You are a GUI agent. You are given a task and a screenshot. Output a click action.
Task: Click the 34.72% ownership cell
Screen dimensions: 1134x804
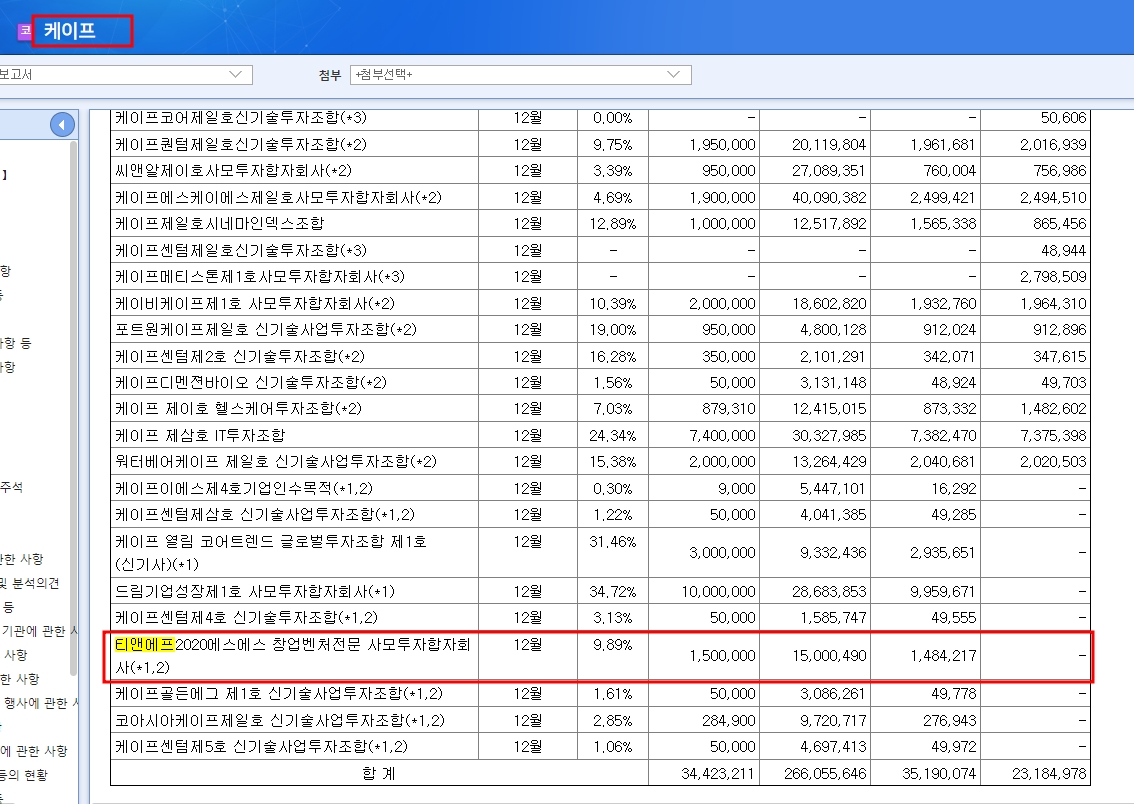pyautogui.click(x=613, y=591)
